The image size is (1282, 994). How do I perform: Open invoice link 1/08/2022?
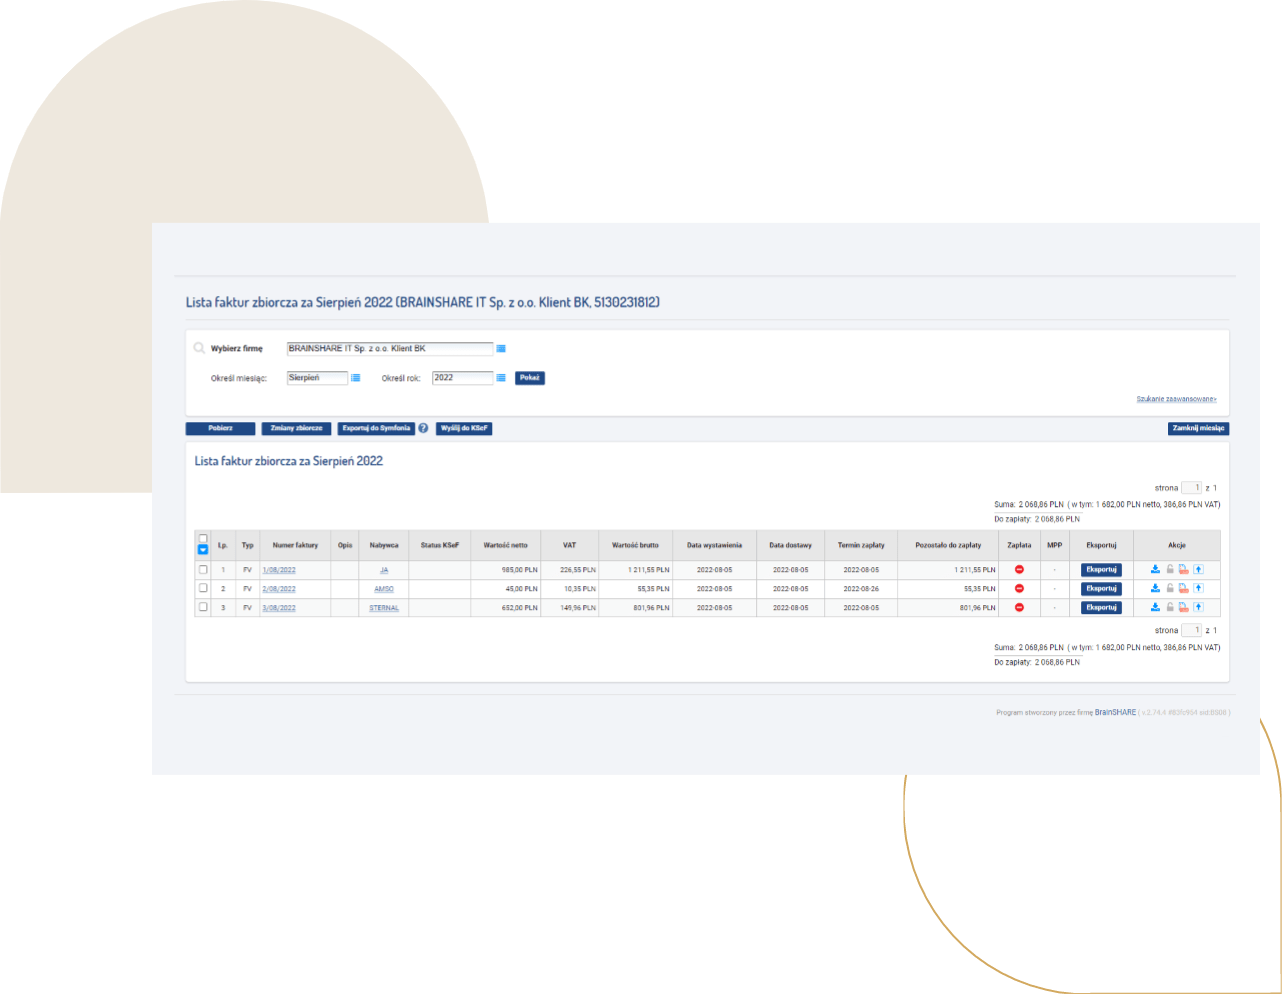tap(279, 570)
